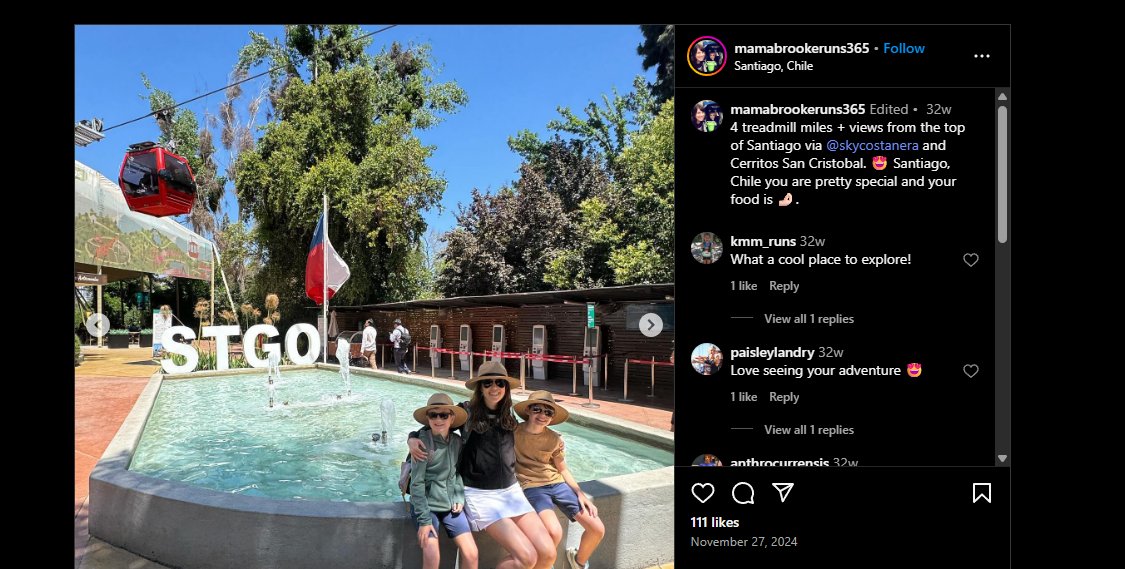Open kmm_runs profile avatar
This screenshot has width=1125, height=569.
point(707,248)
